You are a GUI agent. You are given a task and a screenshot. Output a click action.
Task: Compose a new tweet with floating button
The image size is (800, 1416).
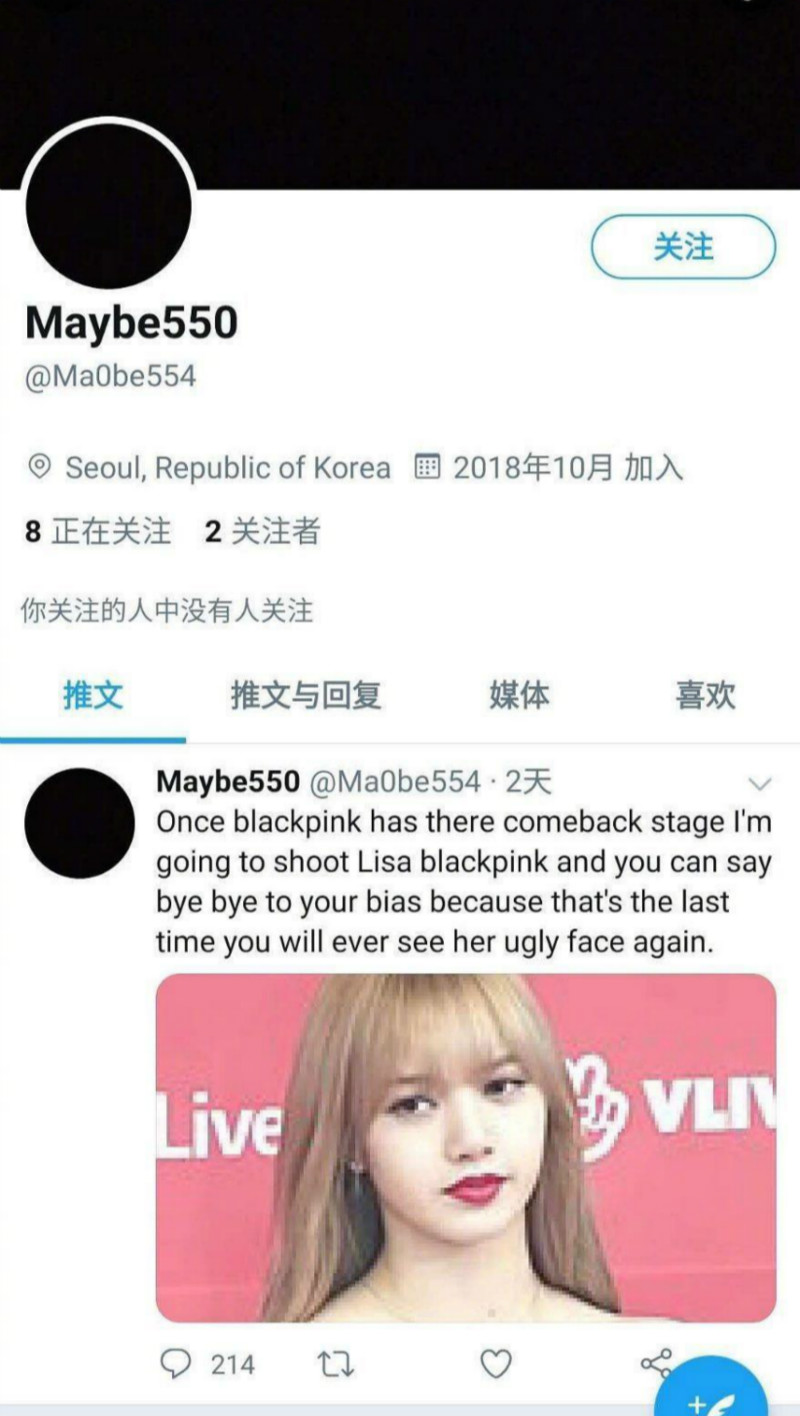[x=710, y=1390]
